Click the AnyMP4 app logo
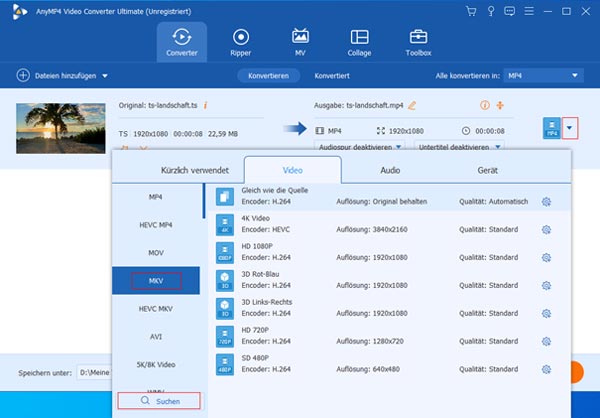This screenshot has height=418, width=600. [x=19, y=11]
